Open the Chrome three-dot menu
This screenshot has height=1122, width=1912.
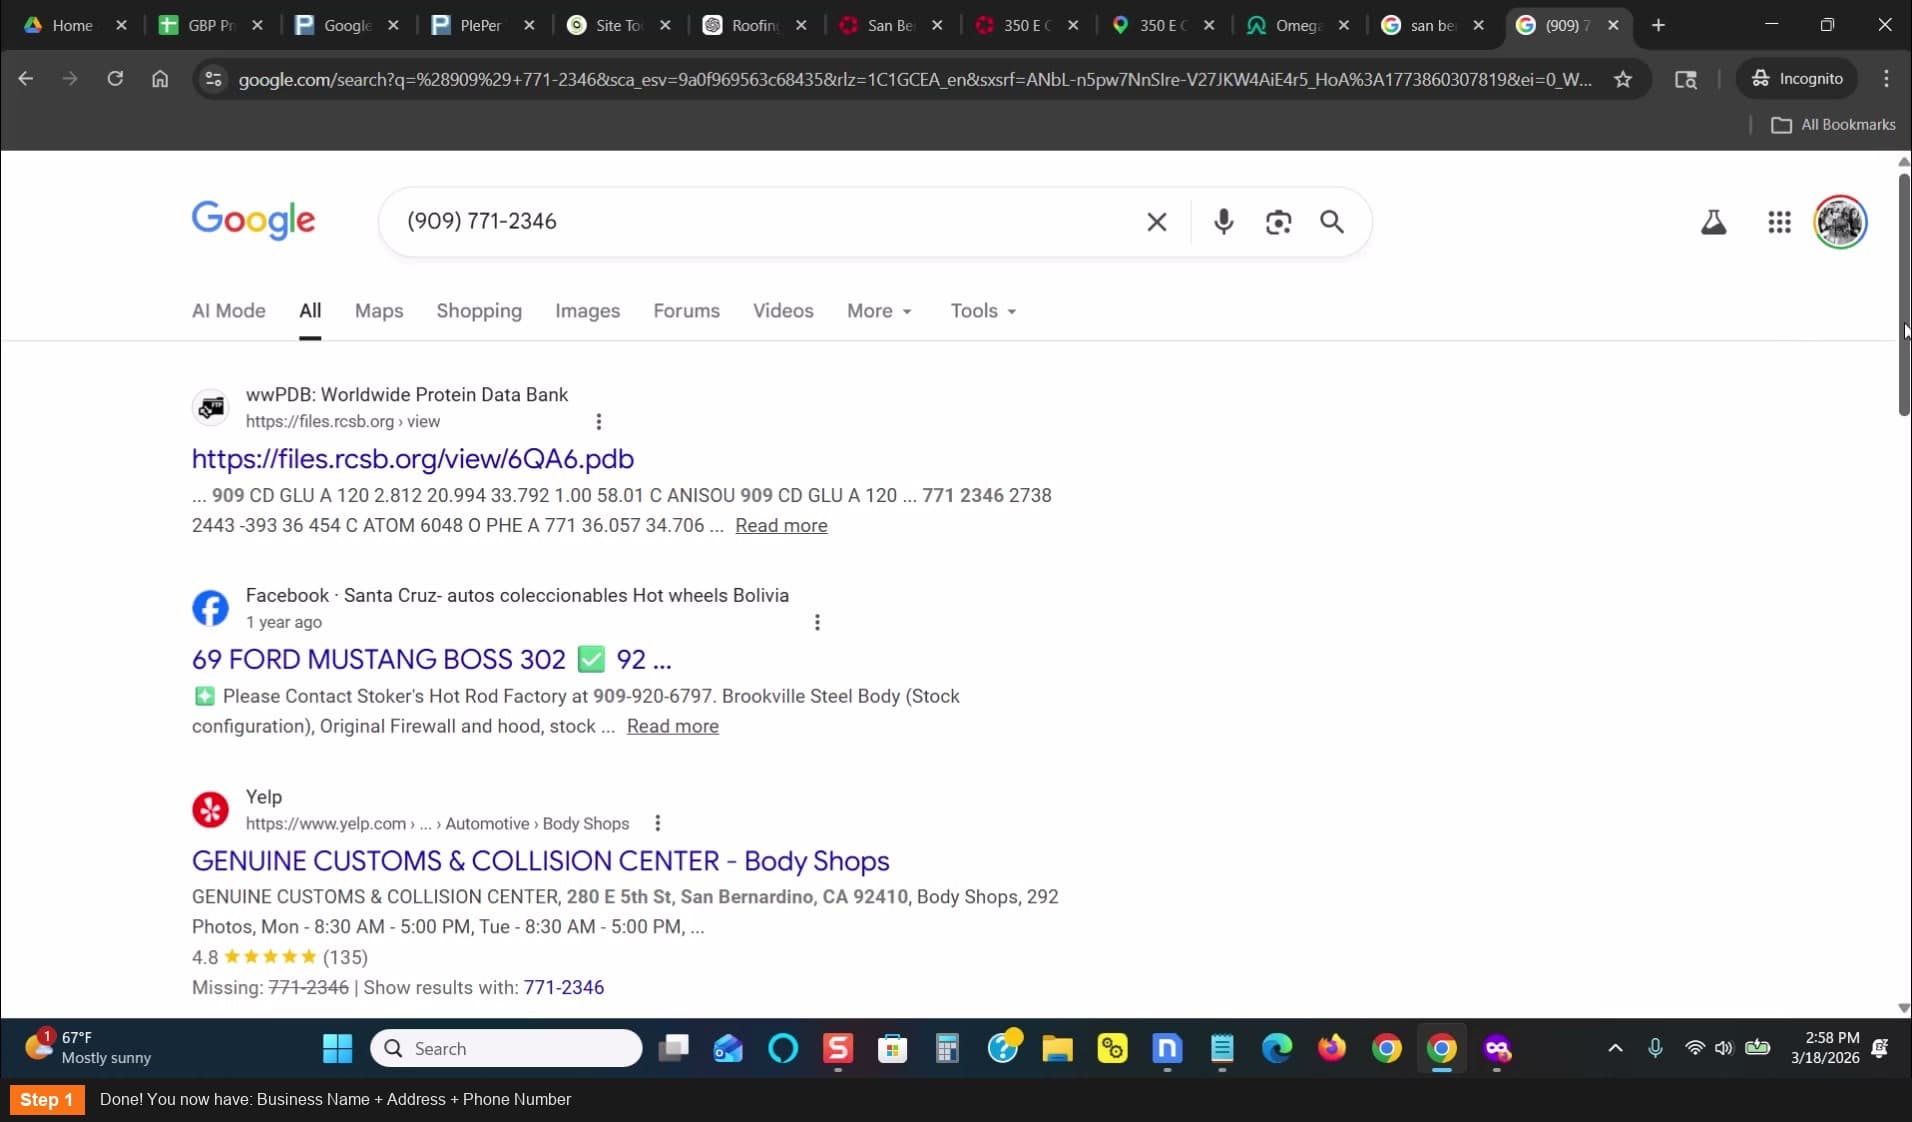coord(1886,78)
